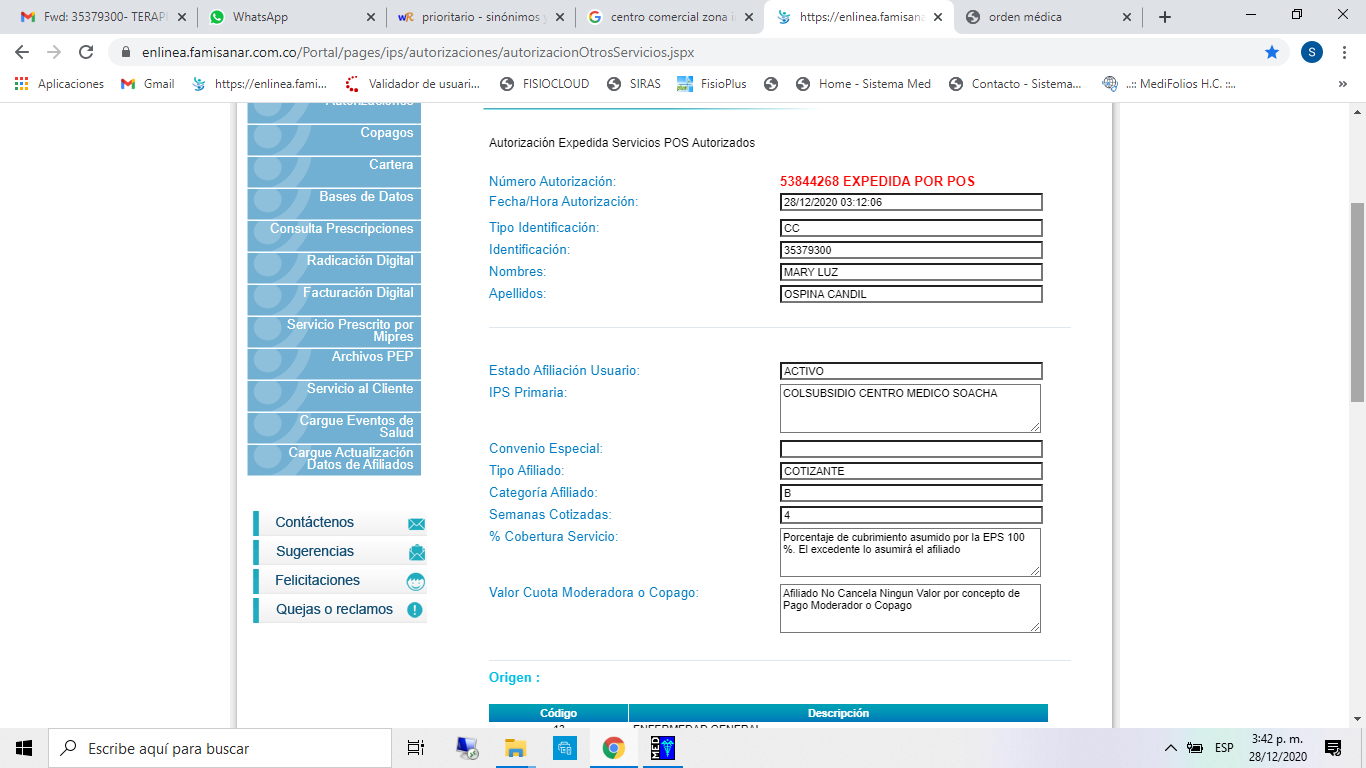
Task: Click the Convenio Especial input field
Action: pos(910,449)
